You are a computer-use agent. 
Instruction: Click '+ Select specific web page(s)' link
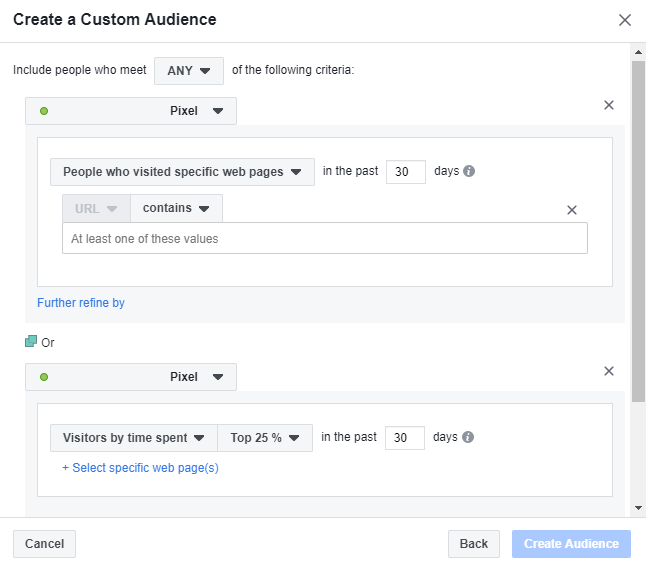(x=140, y=468)
